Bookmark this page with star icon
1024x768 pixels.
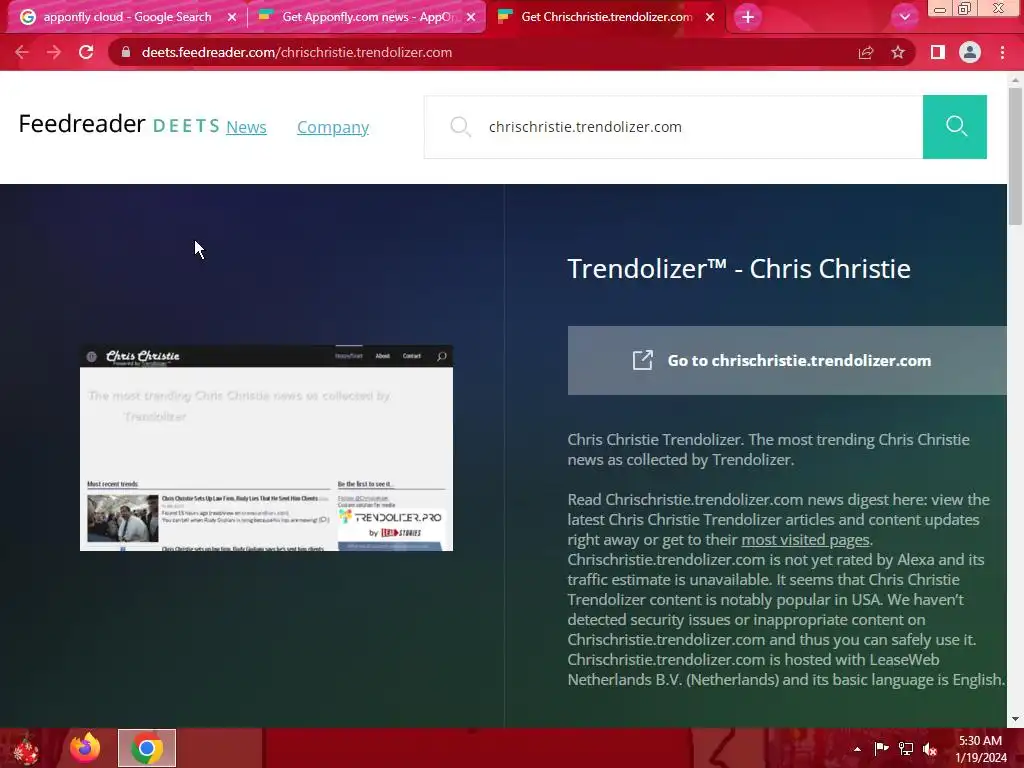coord(898,52)
